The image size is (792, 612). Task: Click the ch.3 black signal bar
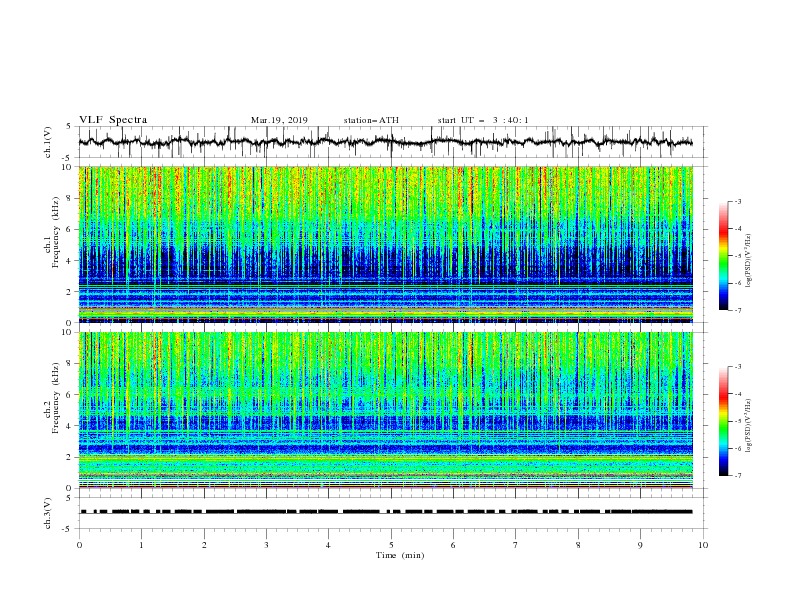coord(386,512)
